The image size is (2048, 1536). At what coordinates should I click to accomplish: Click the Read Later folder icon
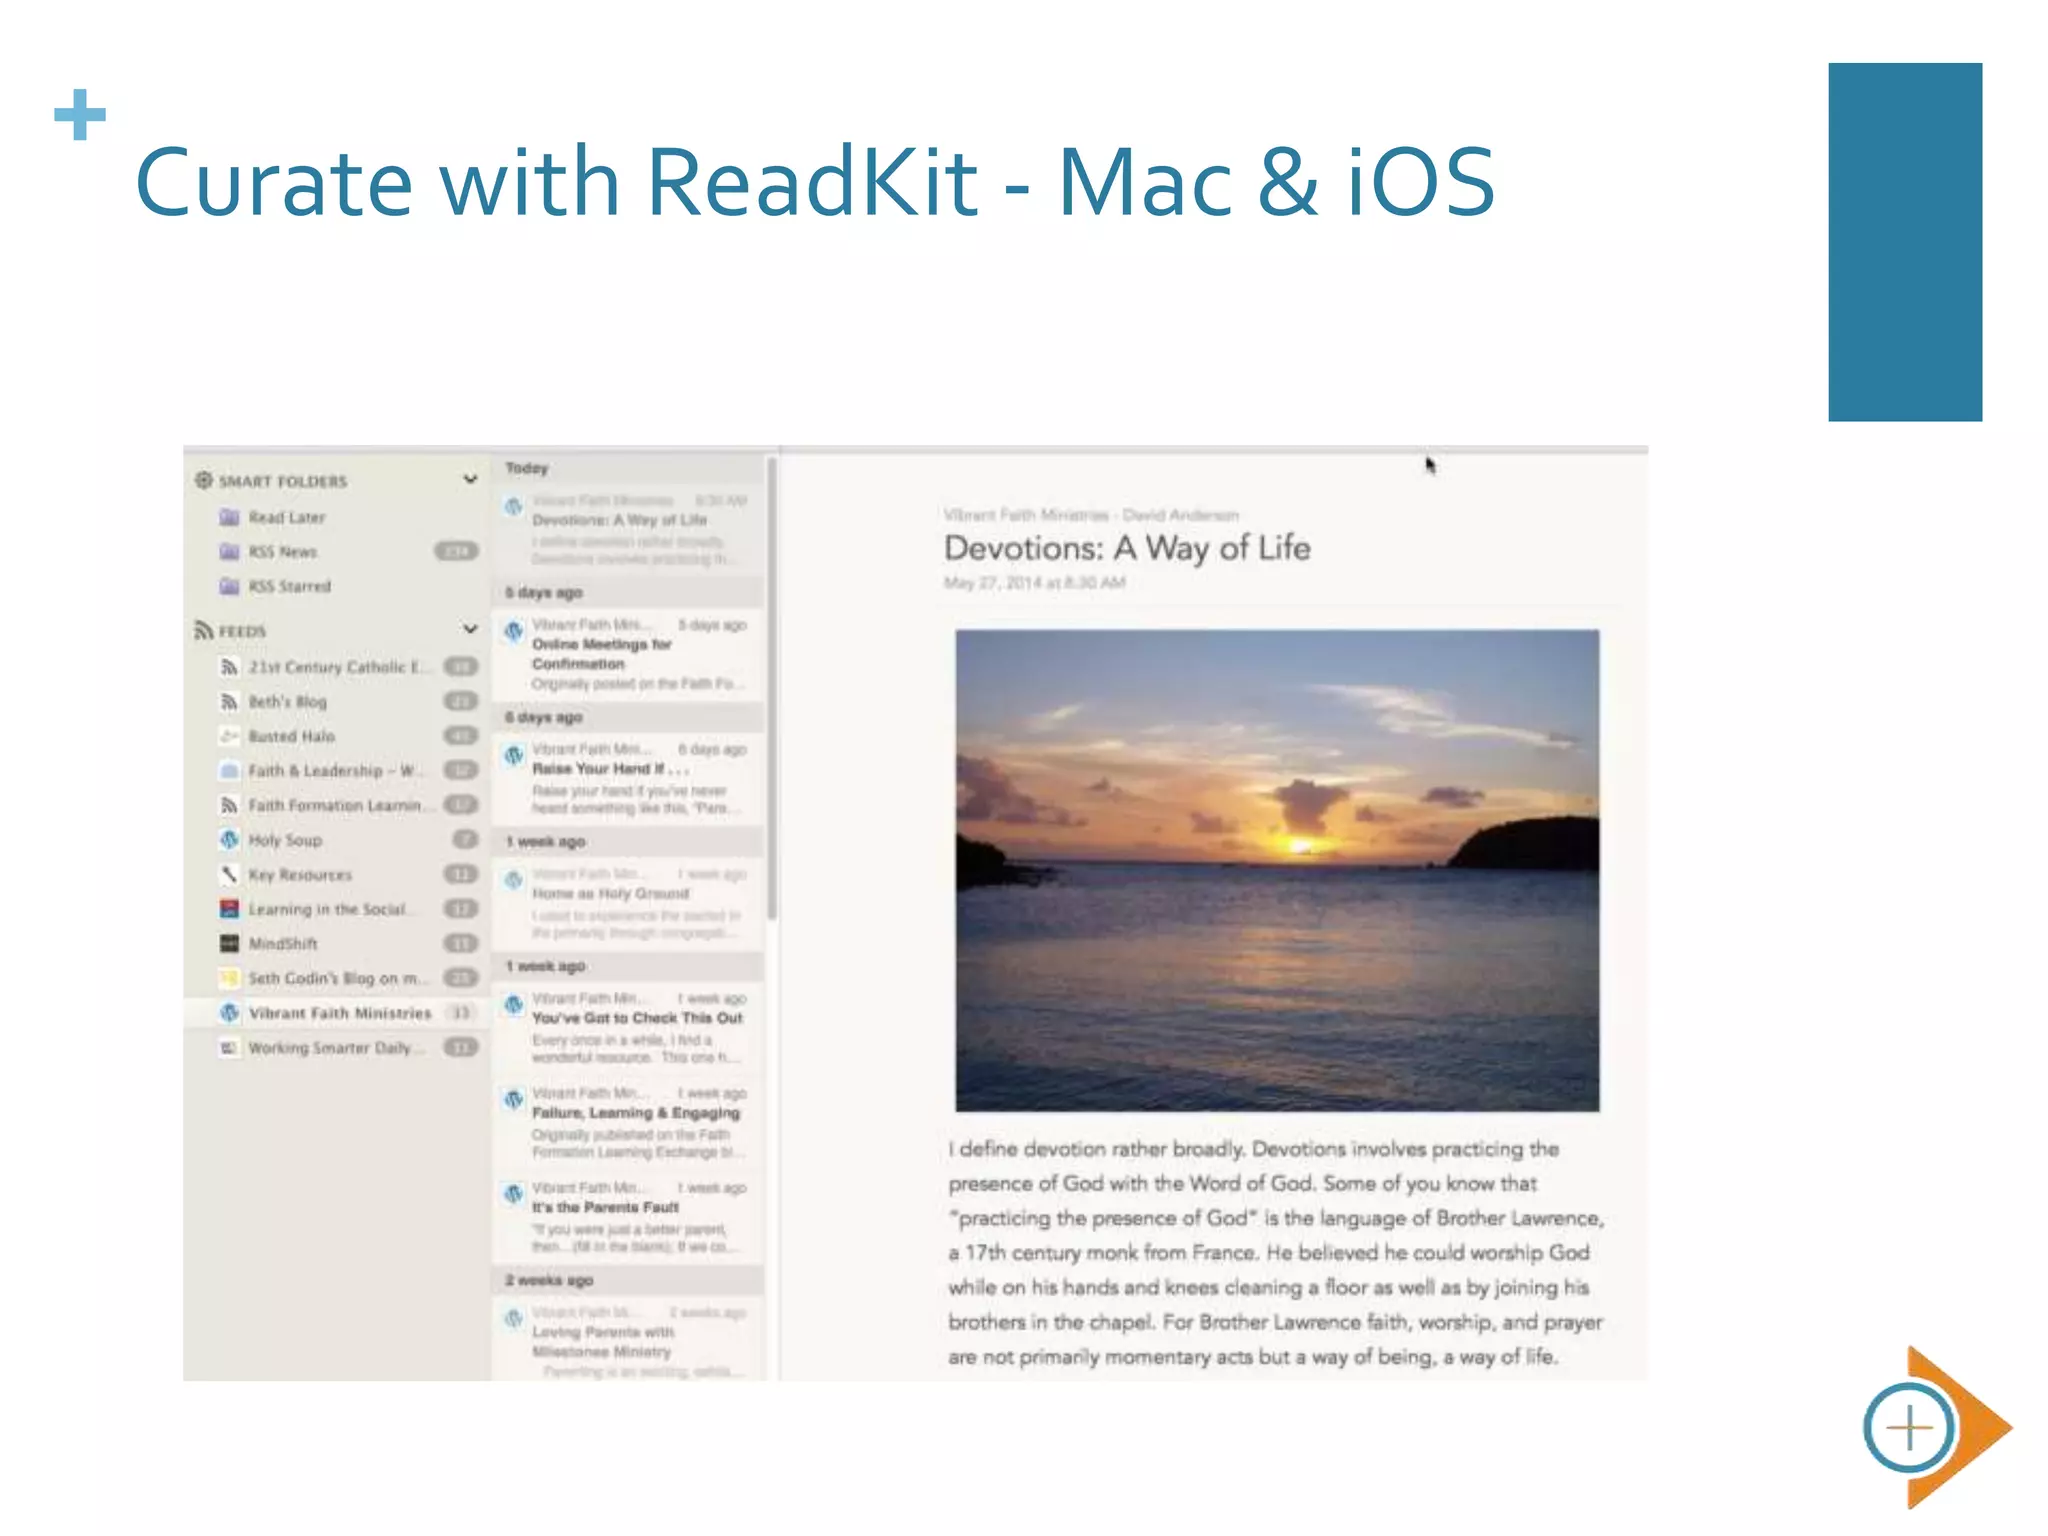(229, 517)
